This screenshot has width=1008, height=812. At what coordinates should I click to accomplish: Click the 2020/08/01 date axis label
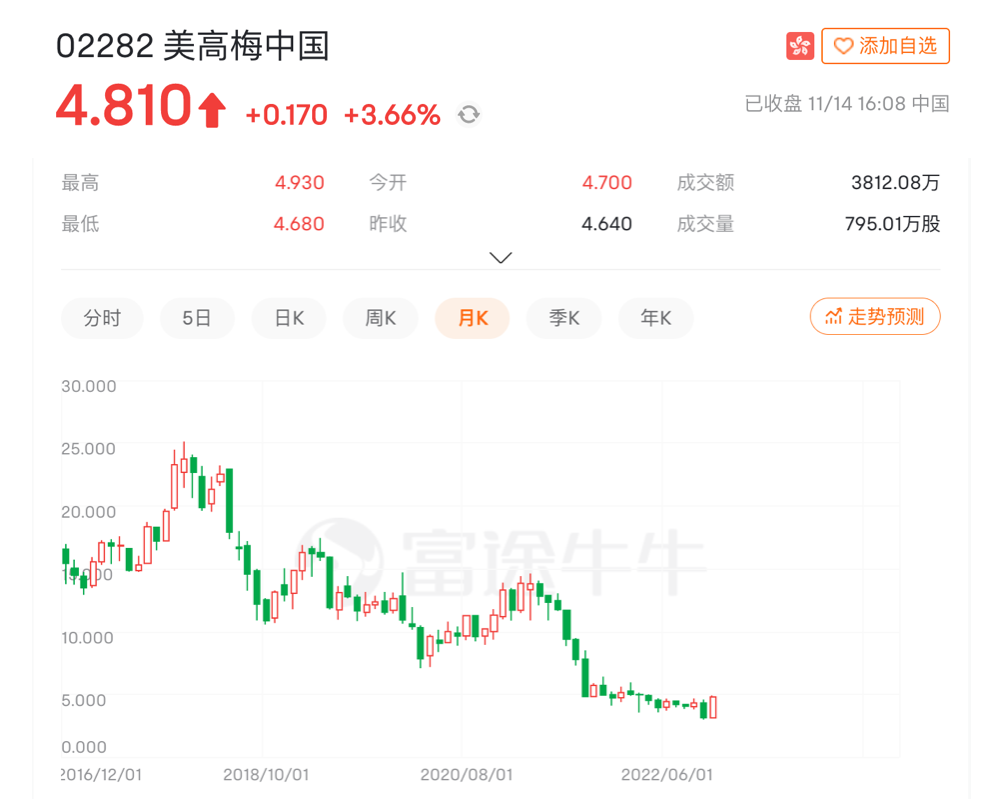[466, 775]
